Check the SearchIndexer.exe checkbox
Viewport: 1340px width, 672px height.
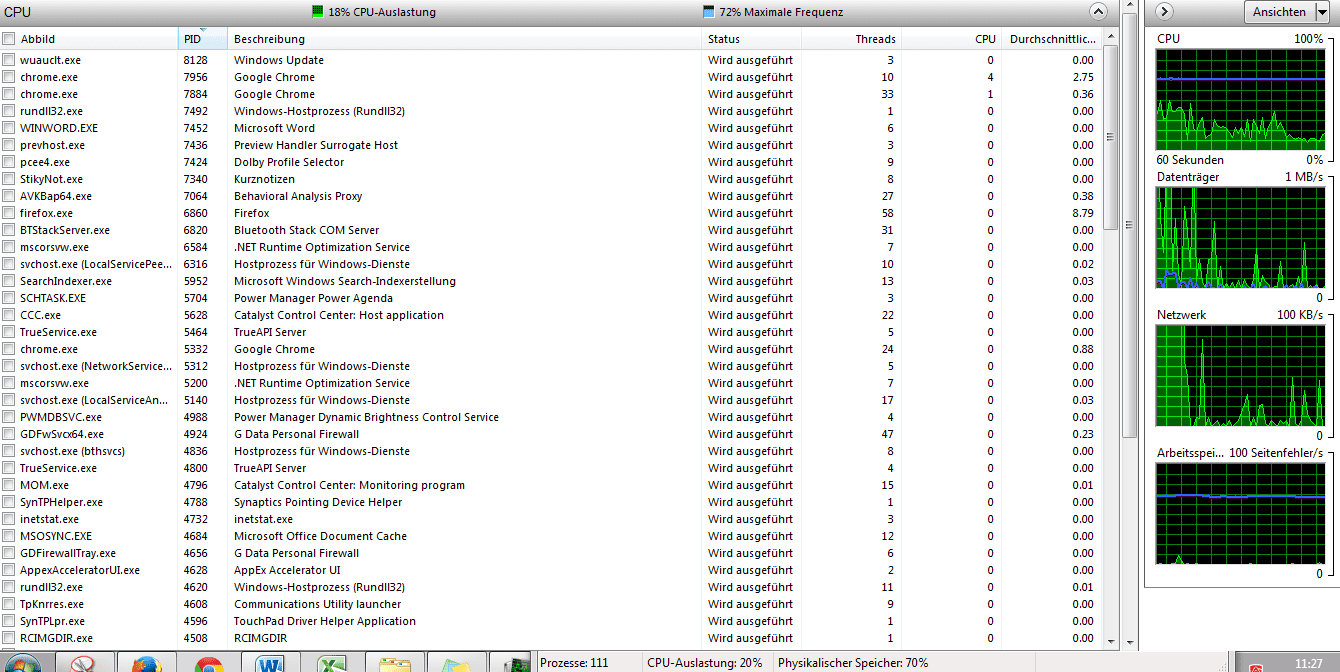pyautogui.click(x=9, y=281)
